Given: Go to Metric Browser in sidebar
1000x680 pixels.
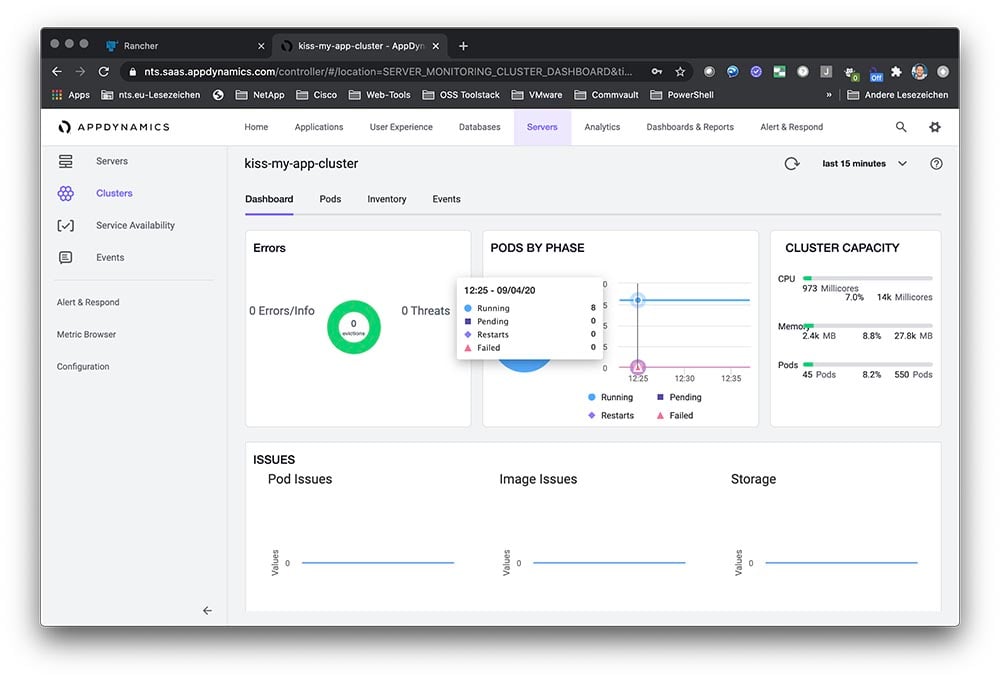Looking at the screenshot, I should [86, 334].
